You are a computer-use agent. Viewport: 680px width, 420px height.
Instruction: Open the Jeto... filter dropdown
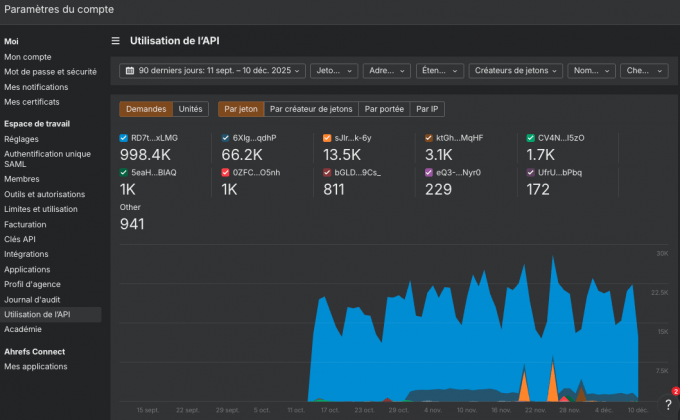(x=334, y=71)
